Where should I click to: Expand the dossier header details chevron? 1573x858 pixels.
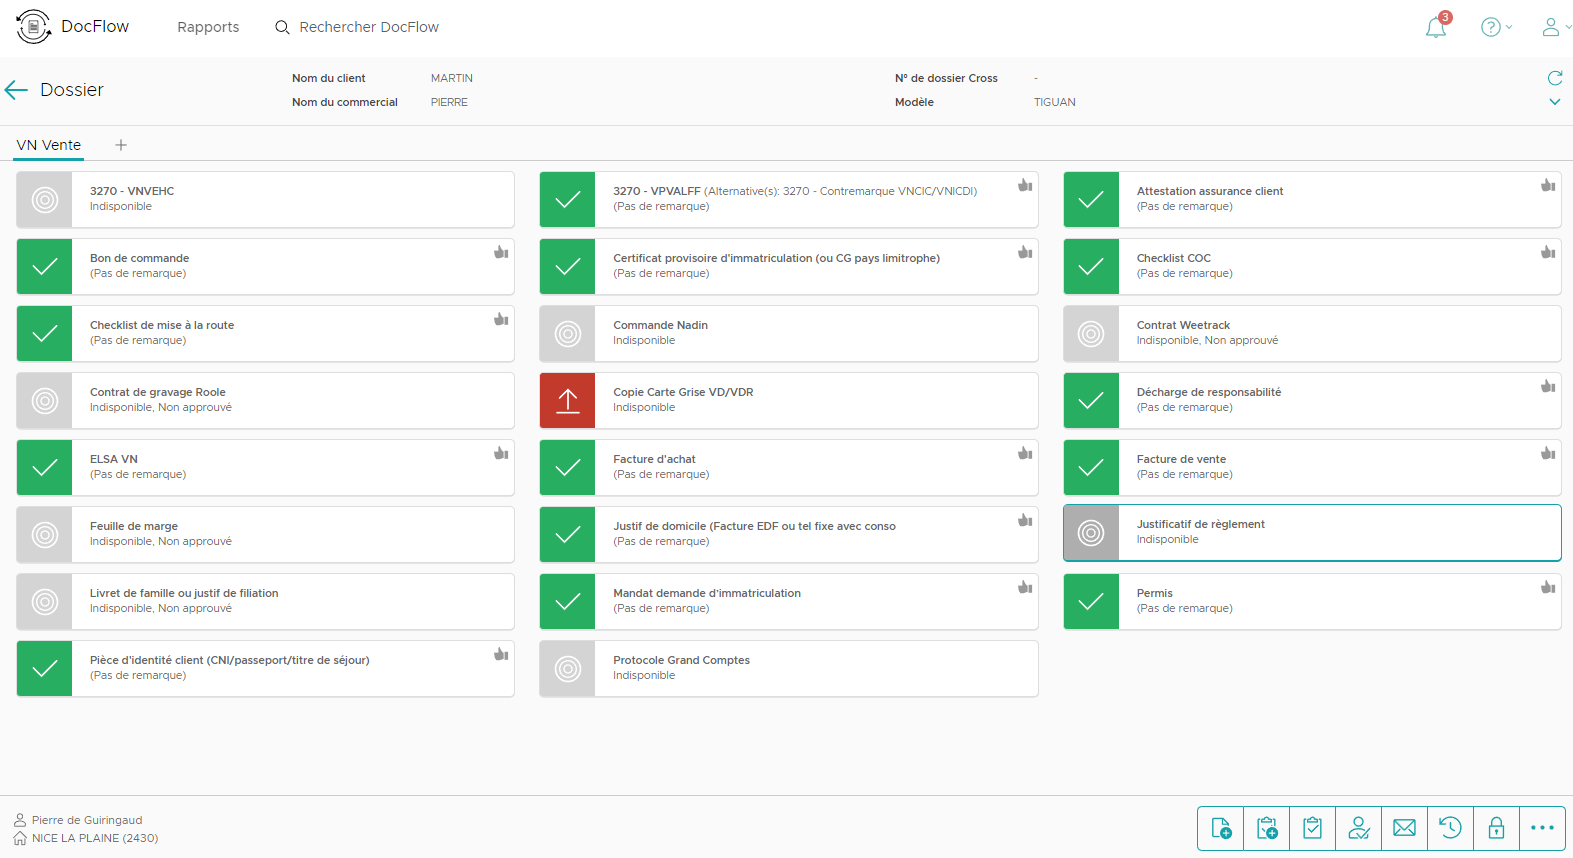1555,102
